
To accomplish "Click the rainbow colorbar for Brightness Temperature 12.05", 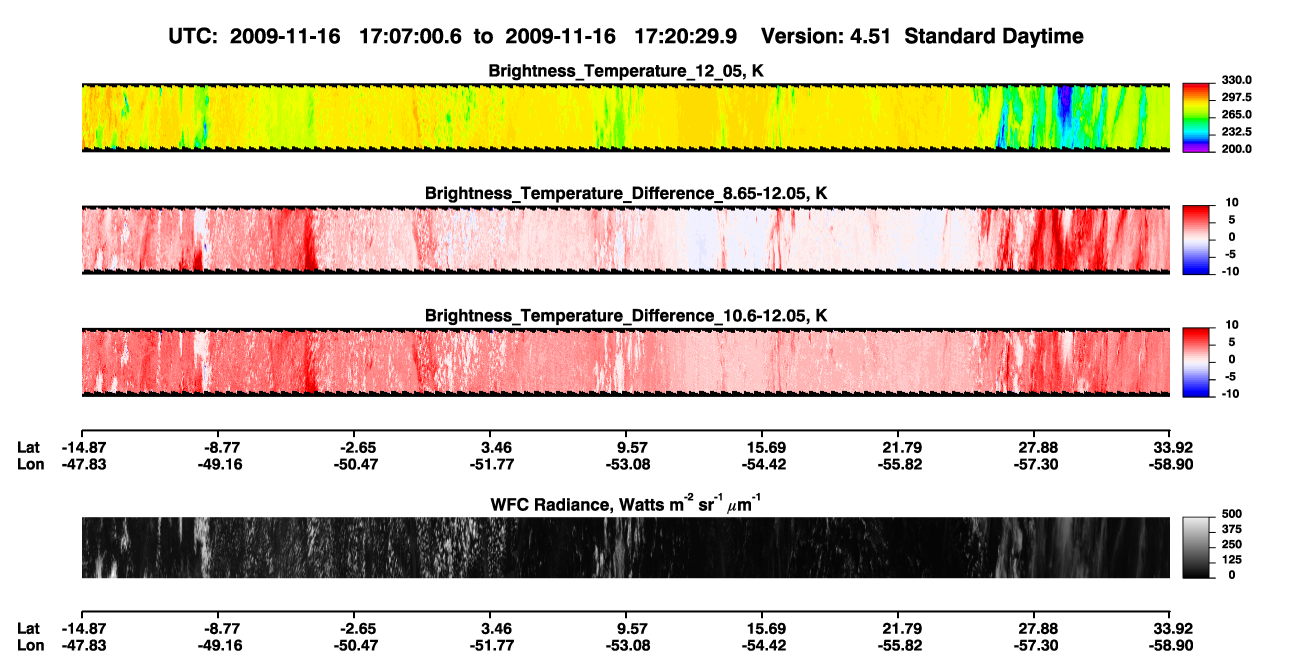I will (x=1197, y=117).
